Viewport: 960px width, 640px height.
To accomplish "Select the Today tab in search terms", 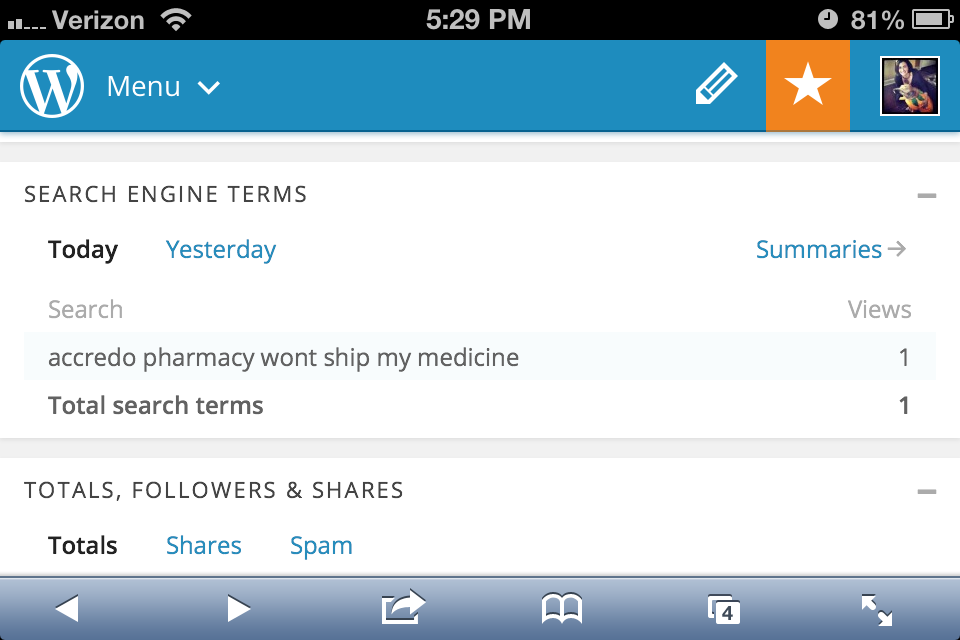I will pos(83,250).
